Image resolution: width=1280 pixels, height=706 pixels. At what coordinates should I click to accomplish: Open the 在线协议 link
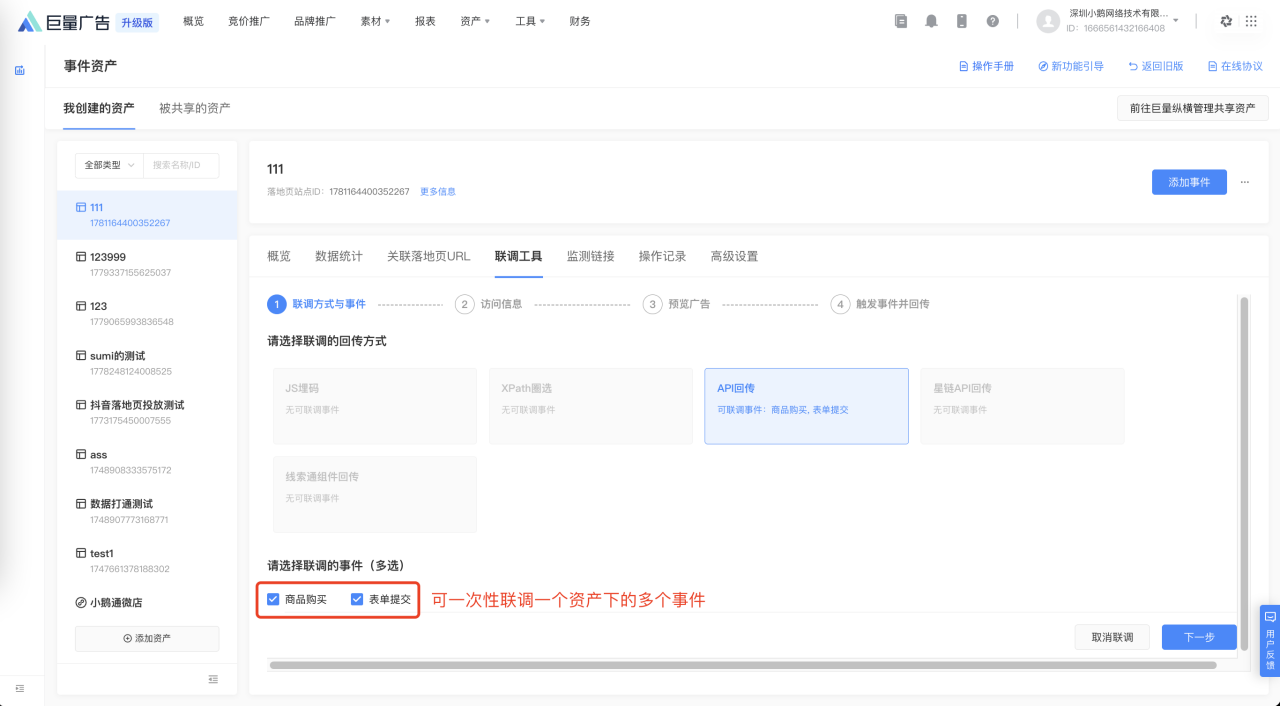pyautogui.click(x=1235, y=66)
